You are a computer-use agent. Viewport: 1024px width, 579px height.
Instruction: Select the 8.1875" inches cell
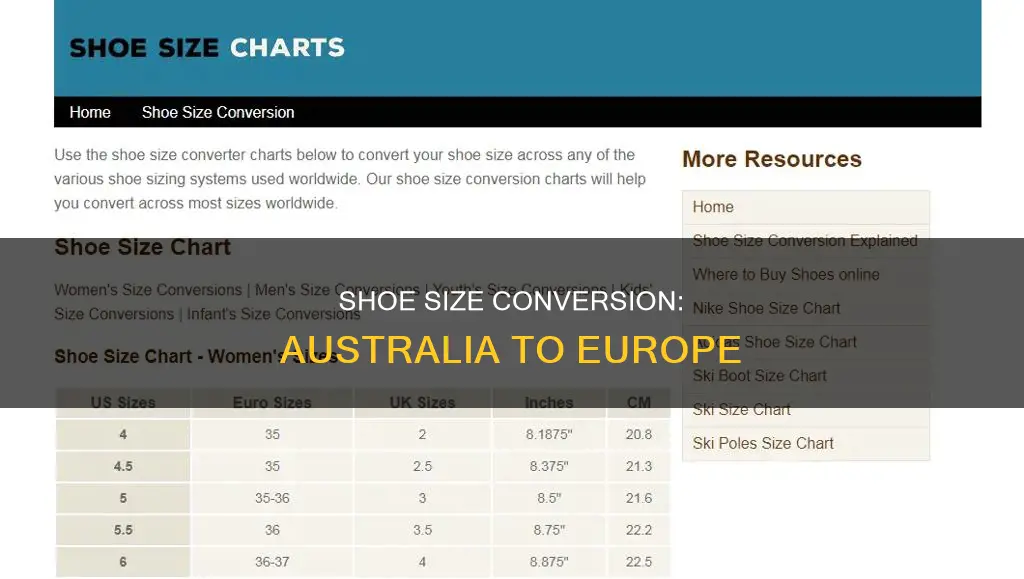549,434
